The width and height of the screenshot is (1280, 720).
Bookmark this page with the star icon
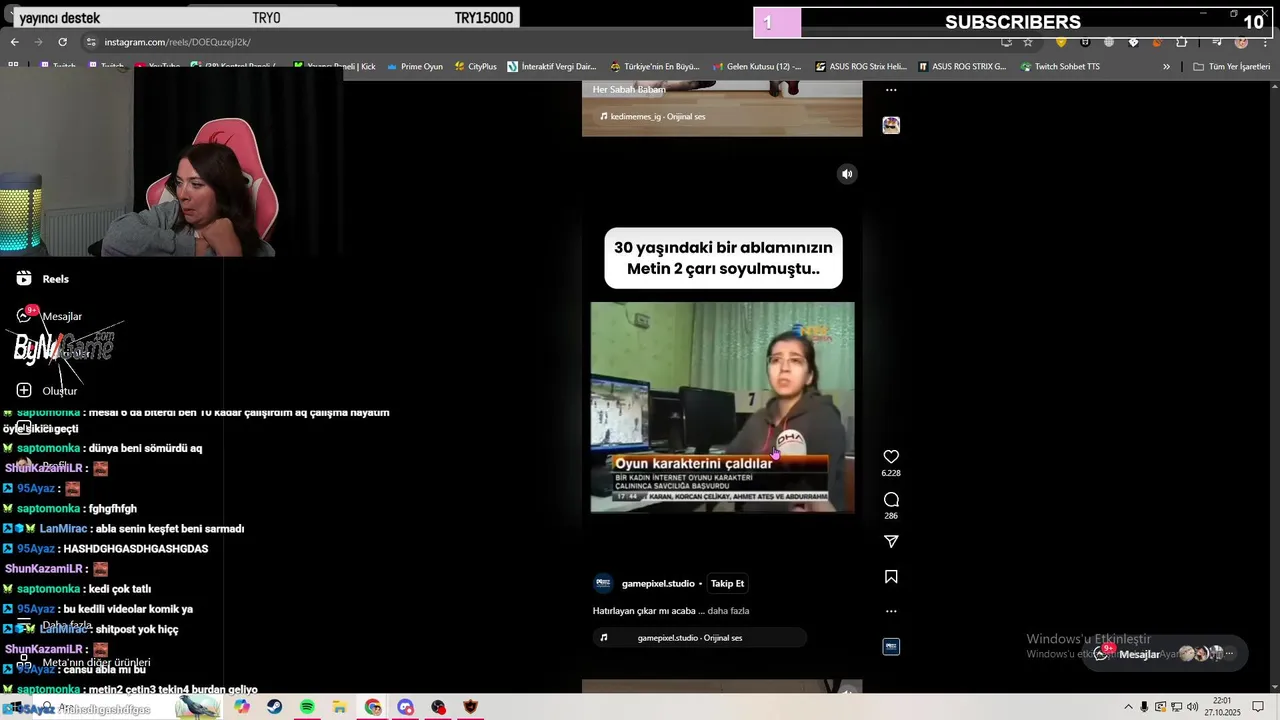[1027, 42]
